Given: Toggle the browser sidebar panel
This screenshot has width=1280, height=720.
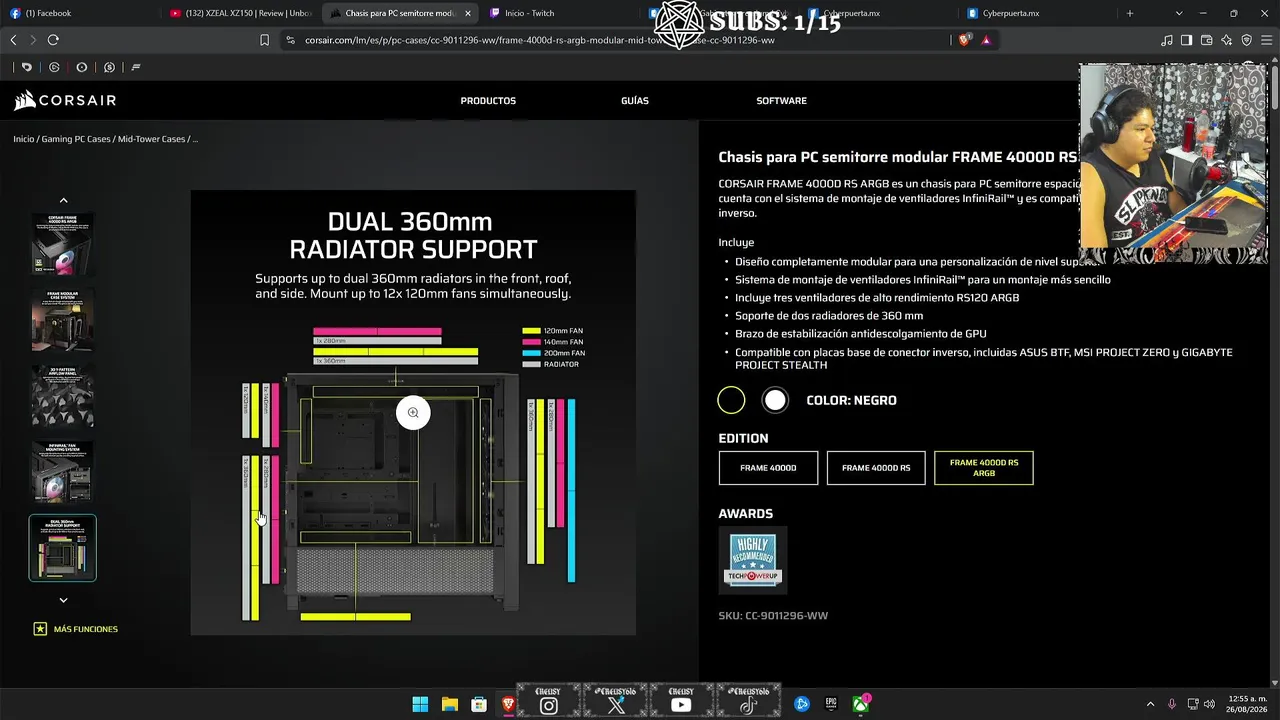Looking at the screenshot, I should [x=1186, y=40].
